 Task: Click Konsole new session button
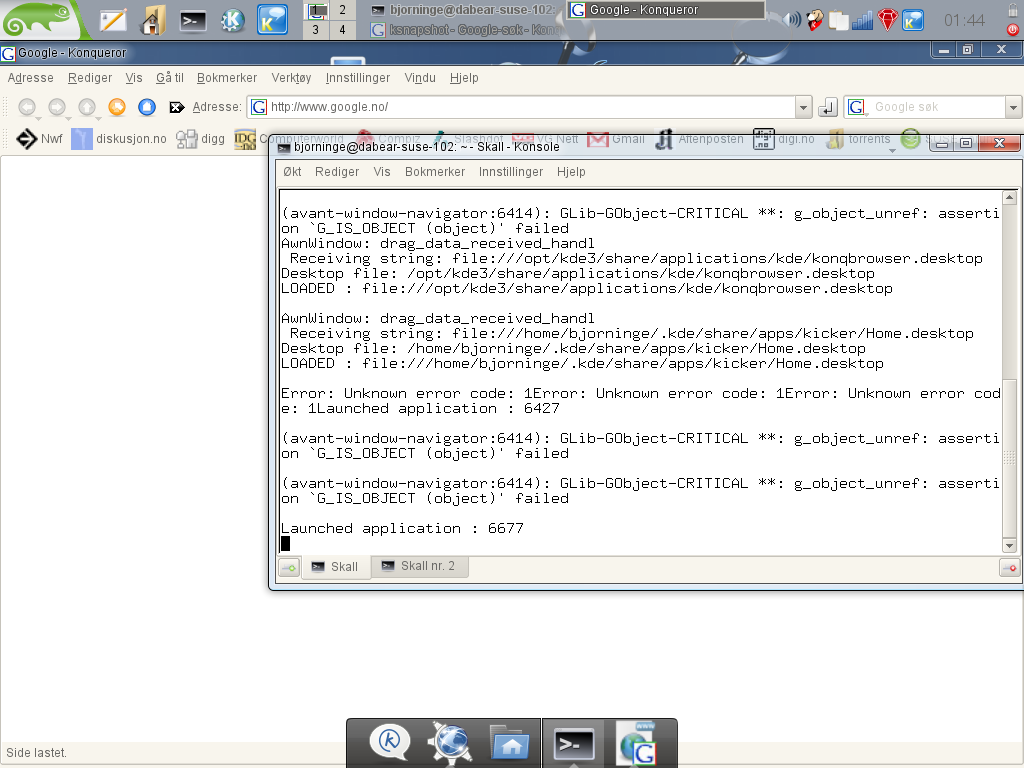tap(289, 568)
